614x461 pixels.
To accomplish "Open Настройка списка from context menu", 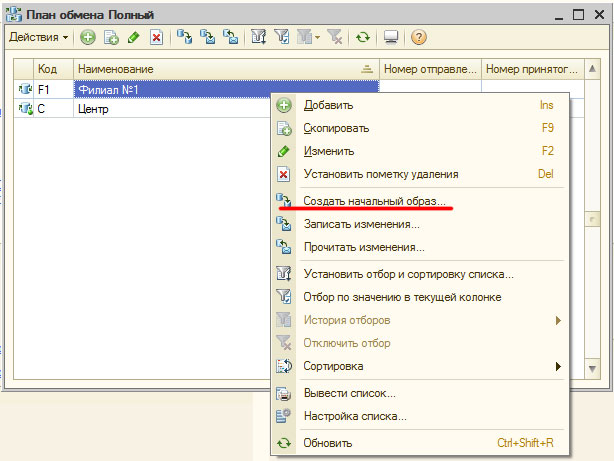I will point(355,416).
